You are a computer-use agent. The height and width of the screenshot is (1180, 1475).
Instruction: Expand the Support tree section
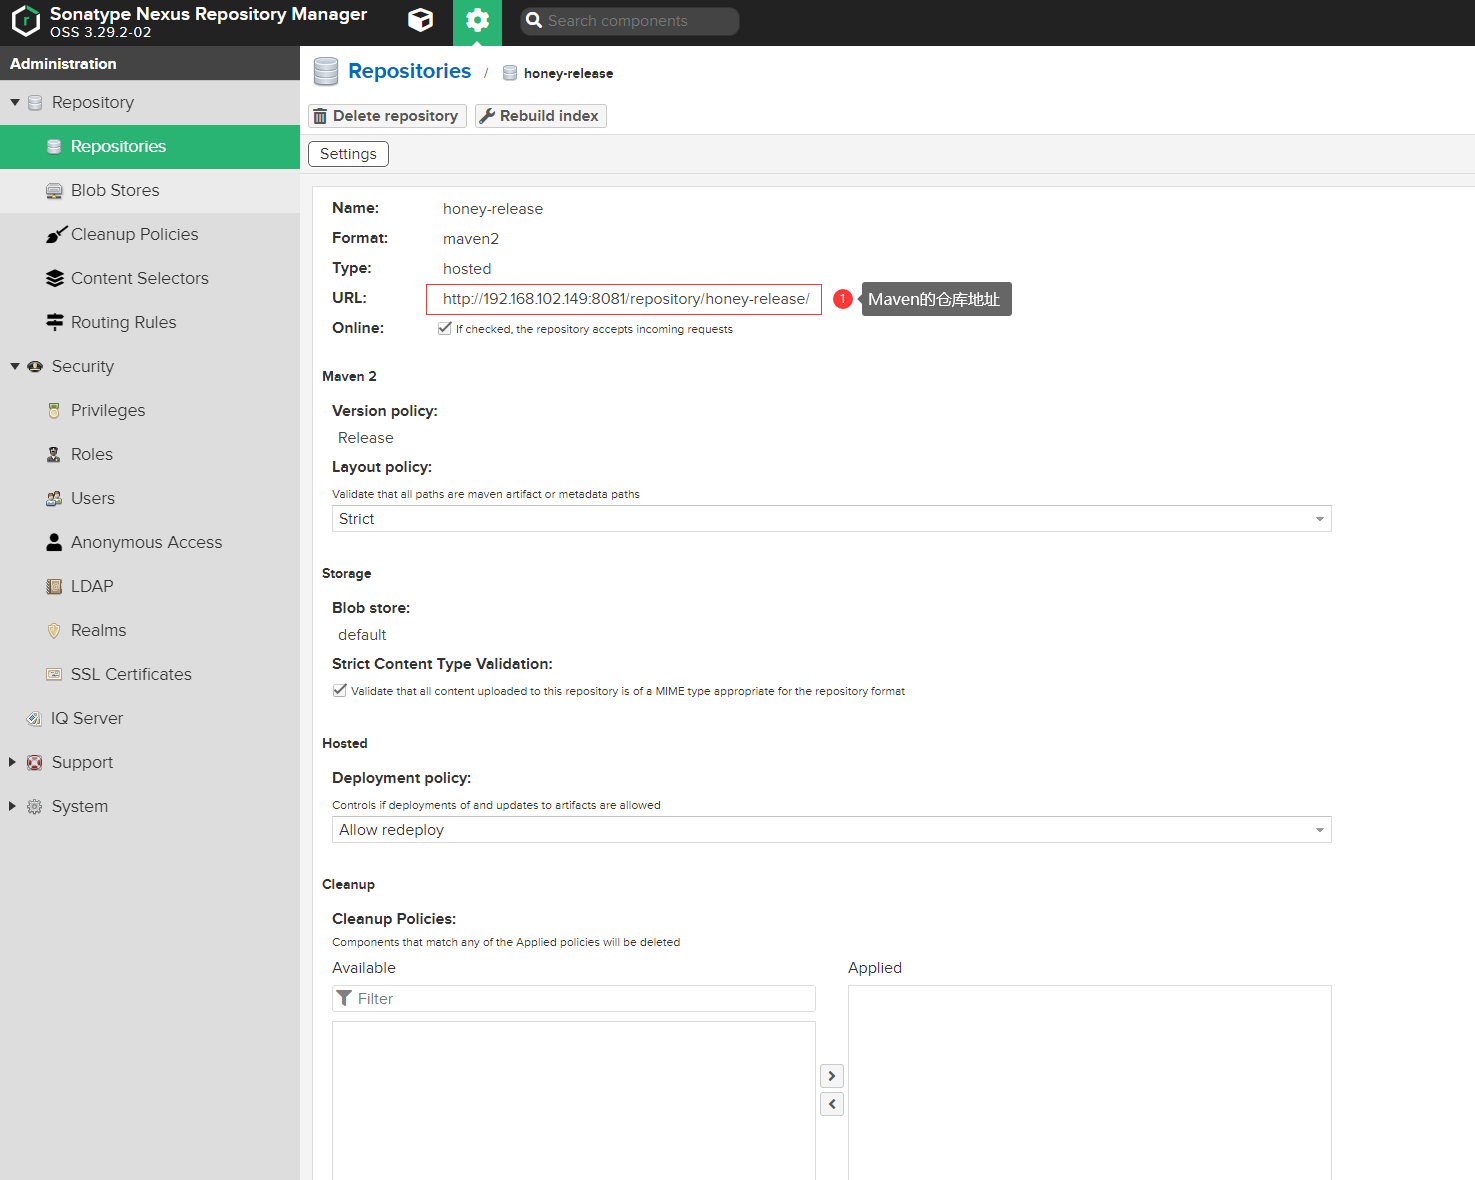(13, 762)
